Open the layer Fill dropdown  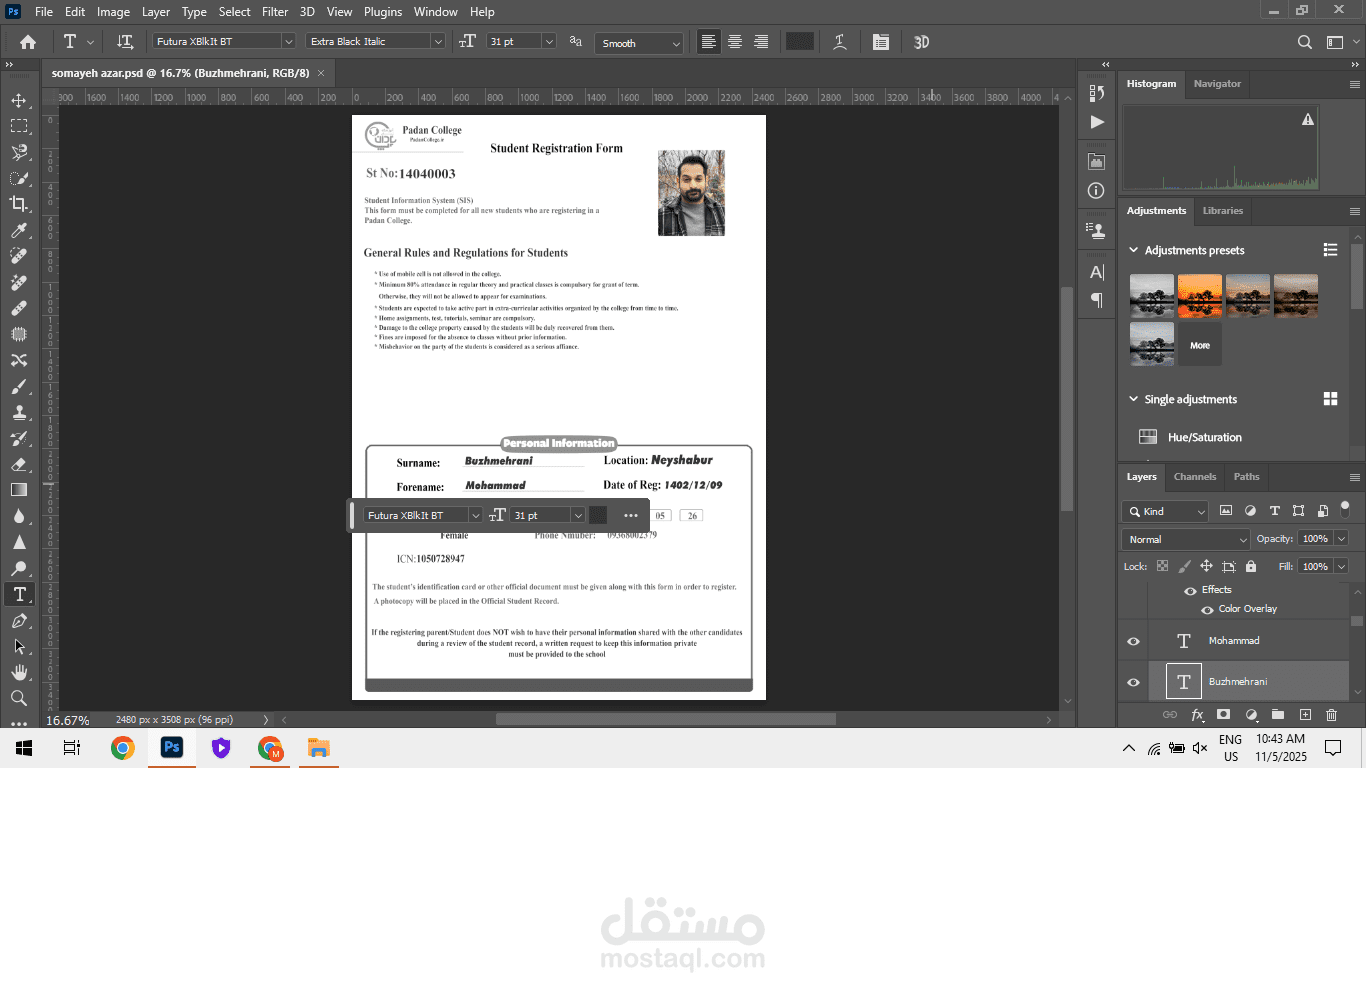point(1341,566)
